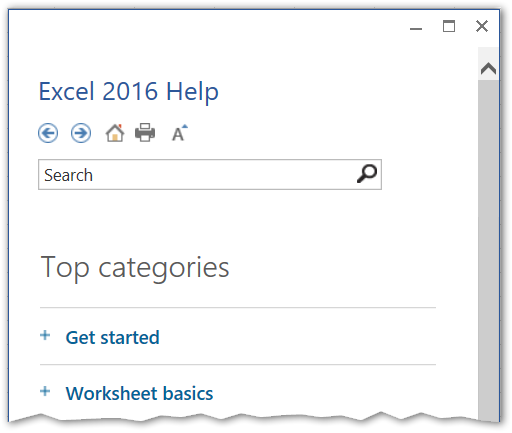The image size is (512, 433).
Task: Focus the Search input field
Action: [210, 175]
